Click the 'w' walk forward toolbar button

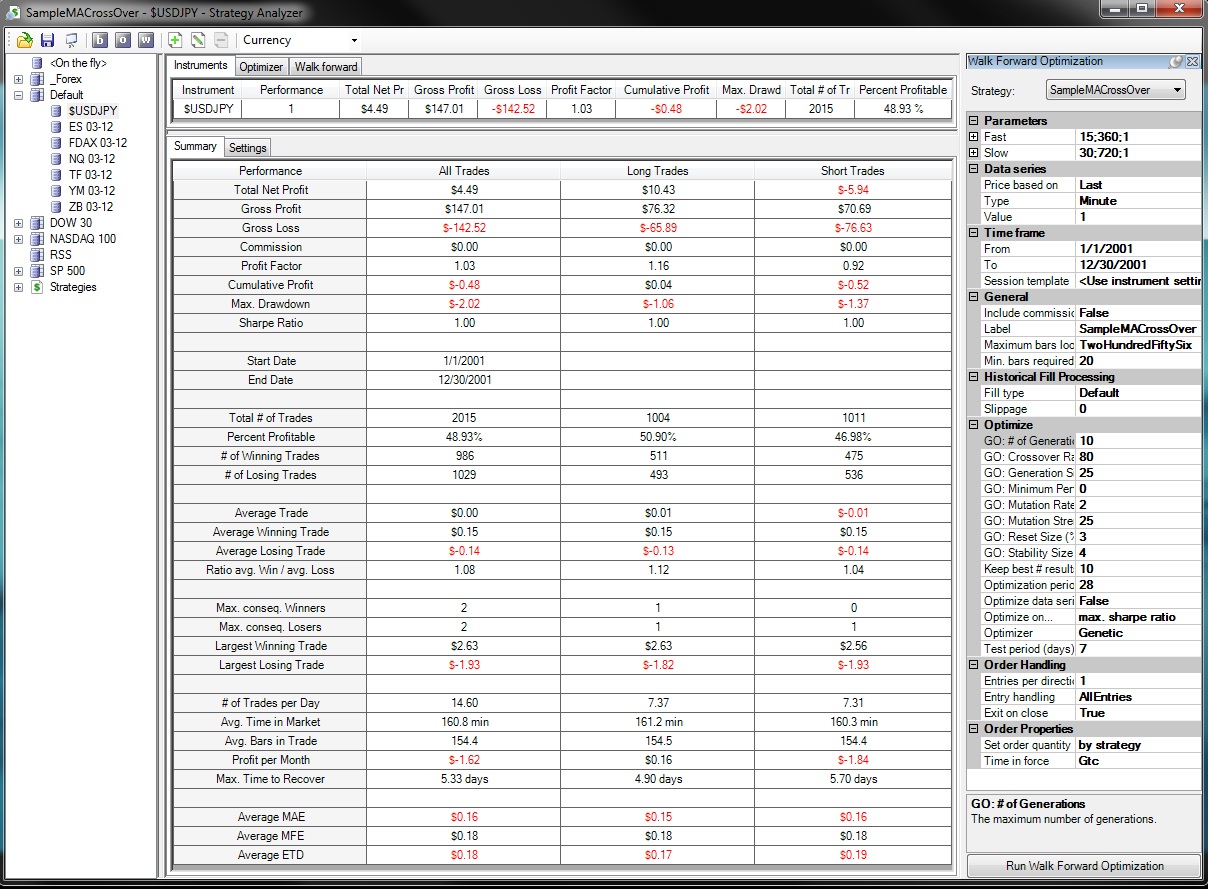[x=146, y=40]
